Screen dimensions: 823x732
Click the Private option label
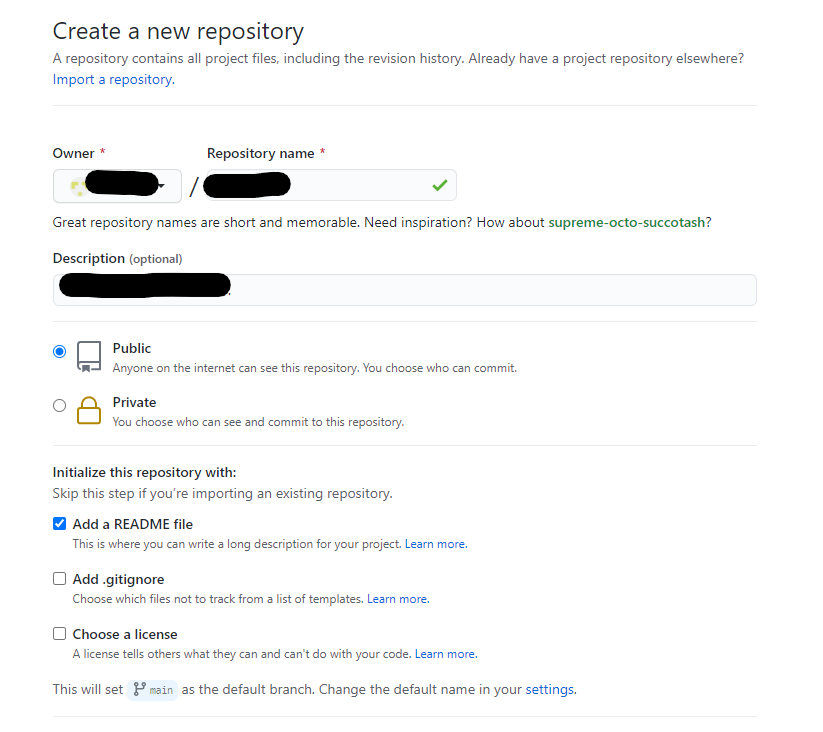[x=134, y=402]
